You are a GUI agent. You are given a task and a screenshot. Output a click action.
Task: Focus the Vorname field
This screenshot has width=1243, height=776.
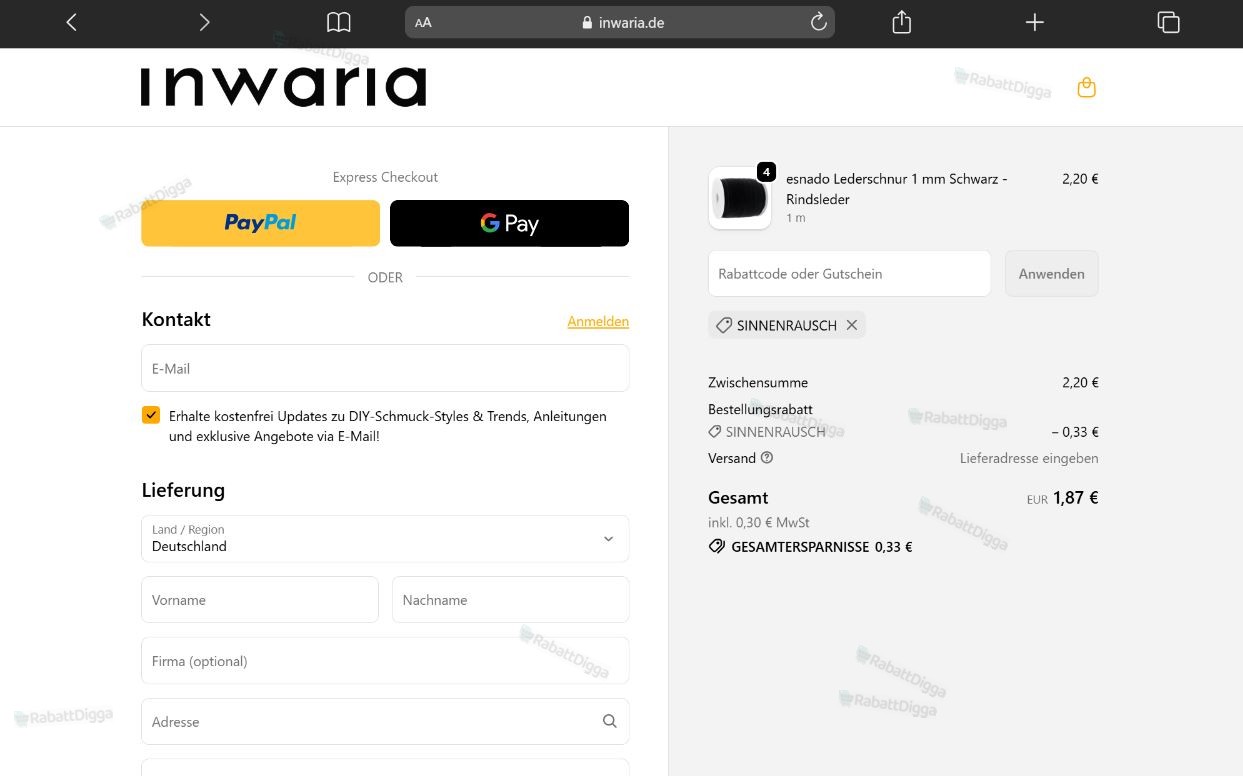[x=260, y=600]
